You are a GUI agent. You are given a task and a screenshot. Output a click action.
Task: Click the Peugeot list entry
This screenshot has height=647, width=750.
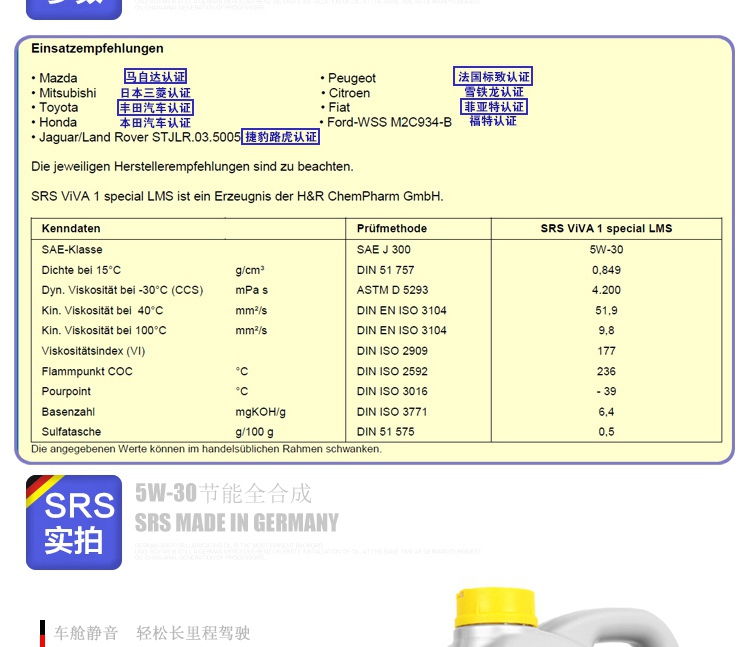pos(348,78)
